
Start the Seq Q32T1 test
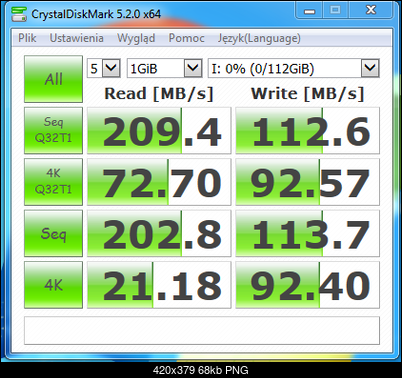[53, 130]
